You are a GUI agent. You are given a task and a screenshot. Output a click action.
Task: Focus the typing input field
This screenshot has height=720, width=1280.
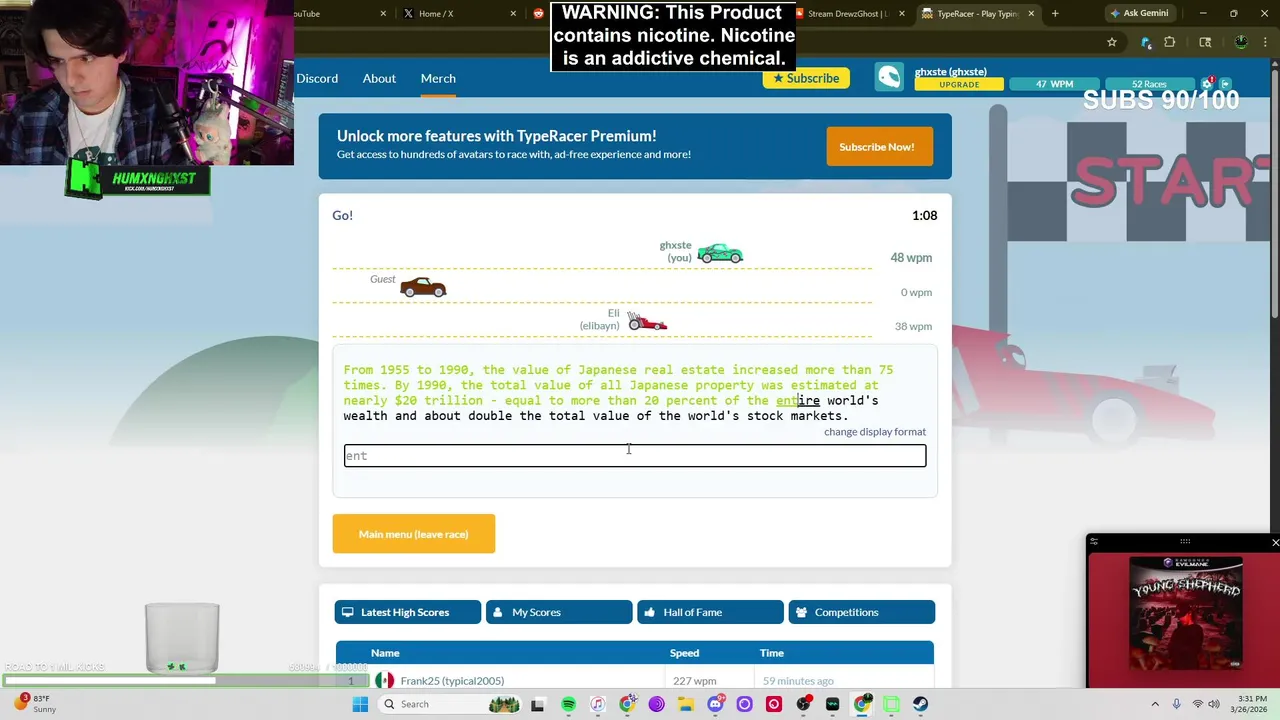pyautogui.click(x=635, y=456)
